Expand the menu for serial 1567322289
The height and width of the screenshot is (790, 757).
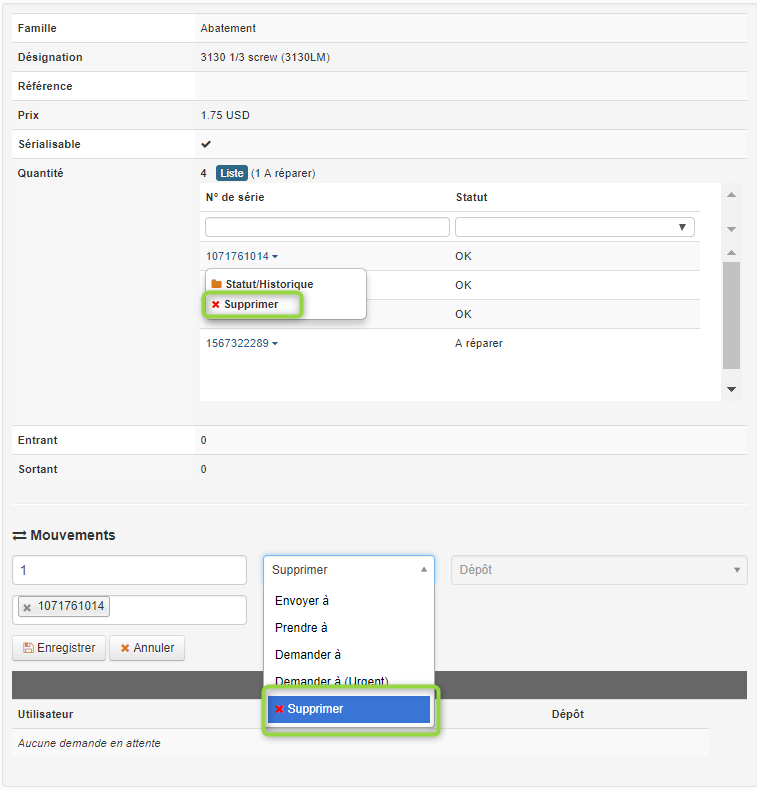(275, 344)
